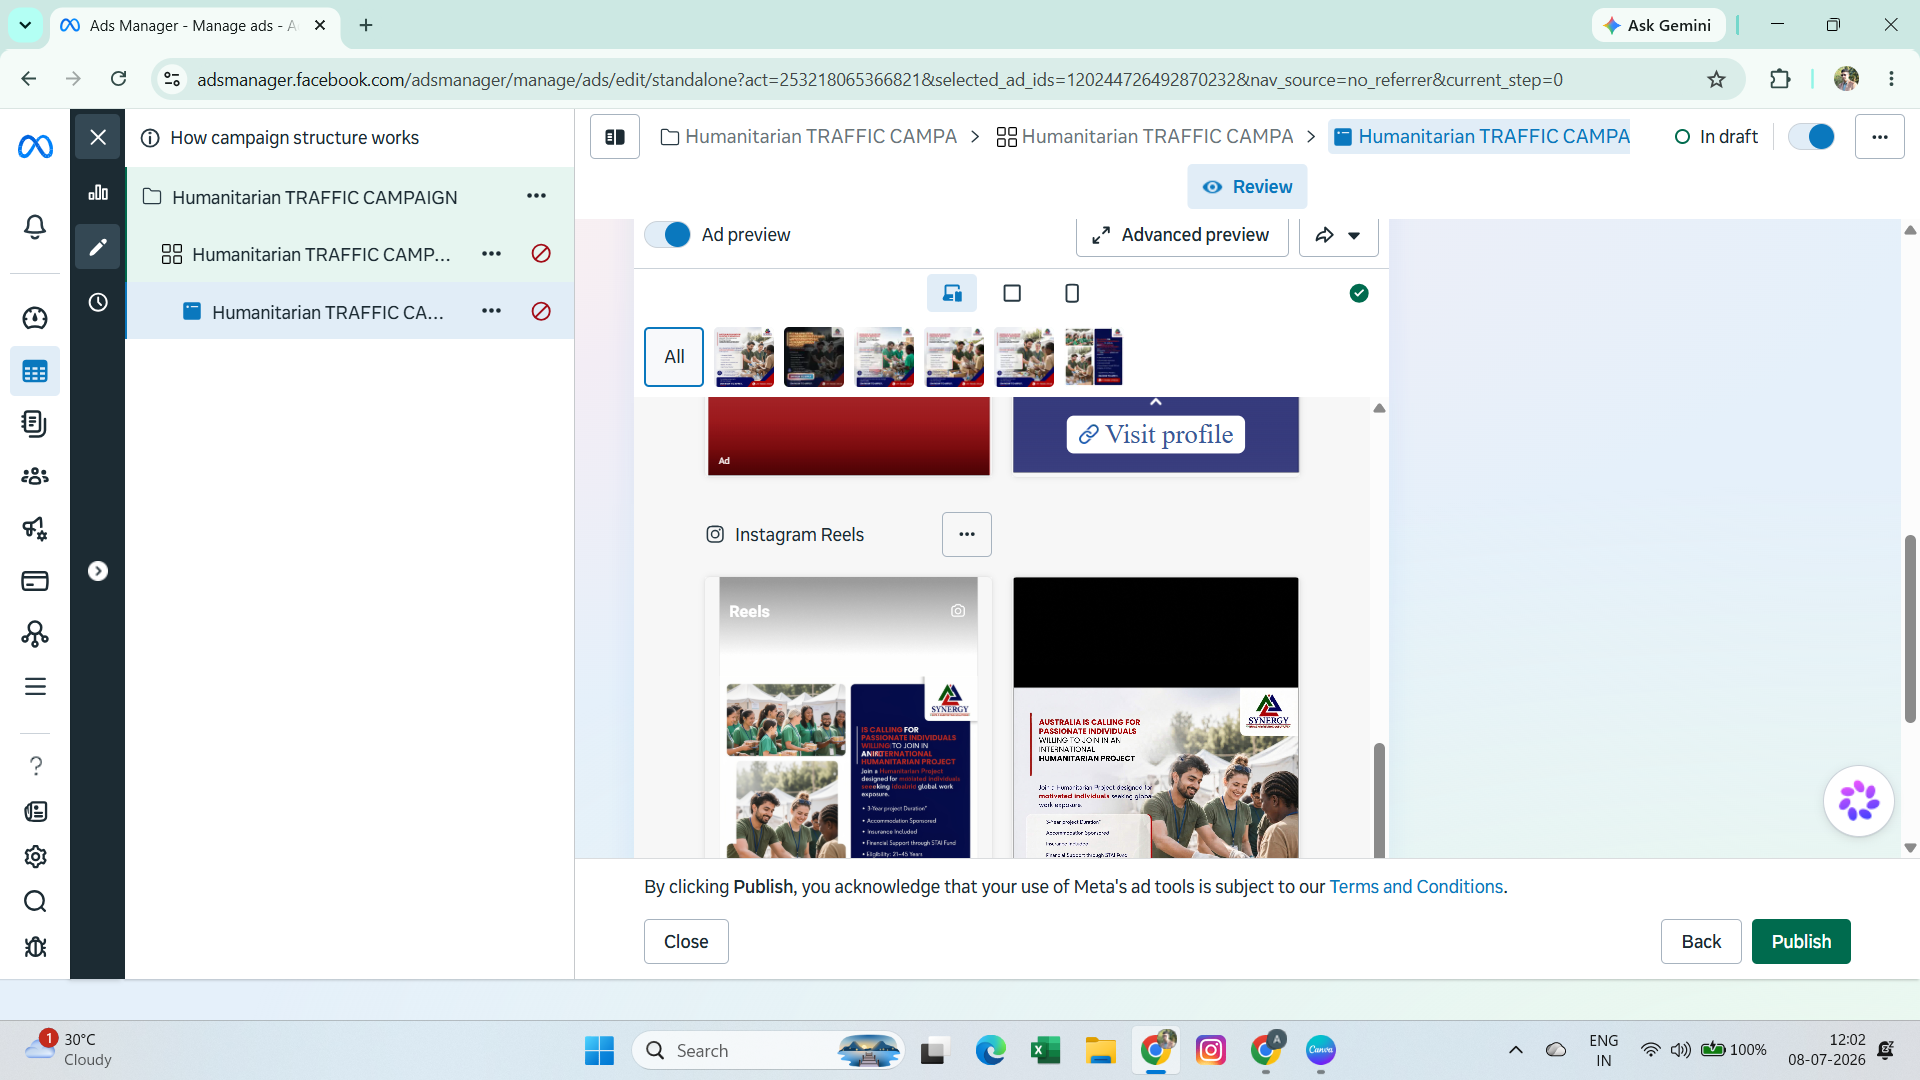The height and width of the screenshot is (1080, 1920).
Task: Open All tools hamburger menu
Action: coord(35,687)
